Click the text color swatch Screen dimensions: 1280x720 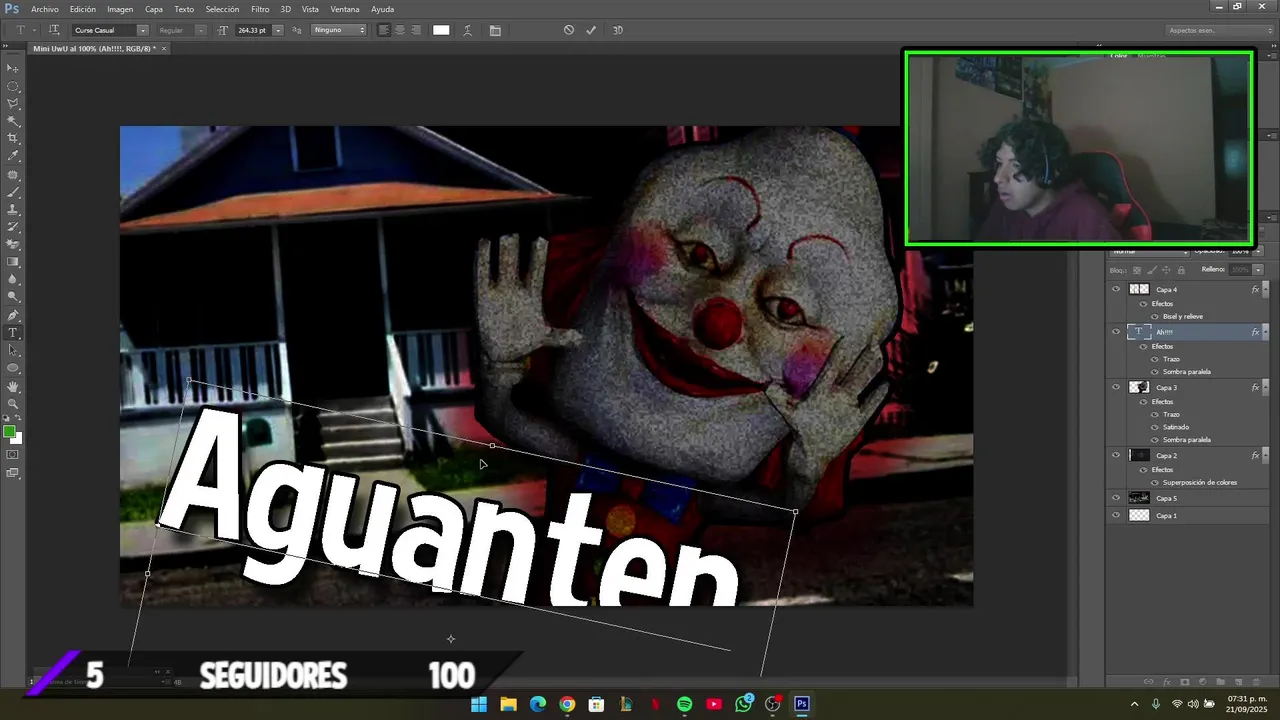coord(441,30)
